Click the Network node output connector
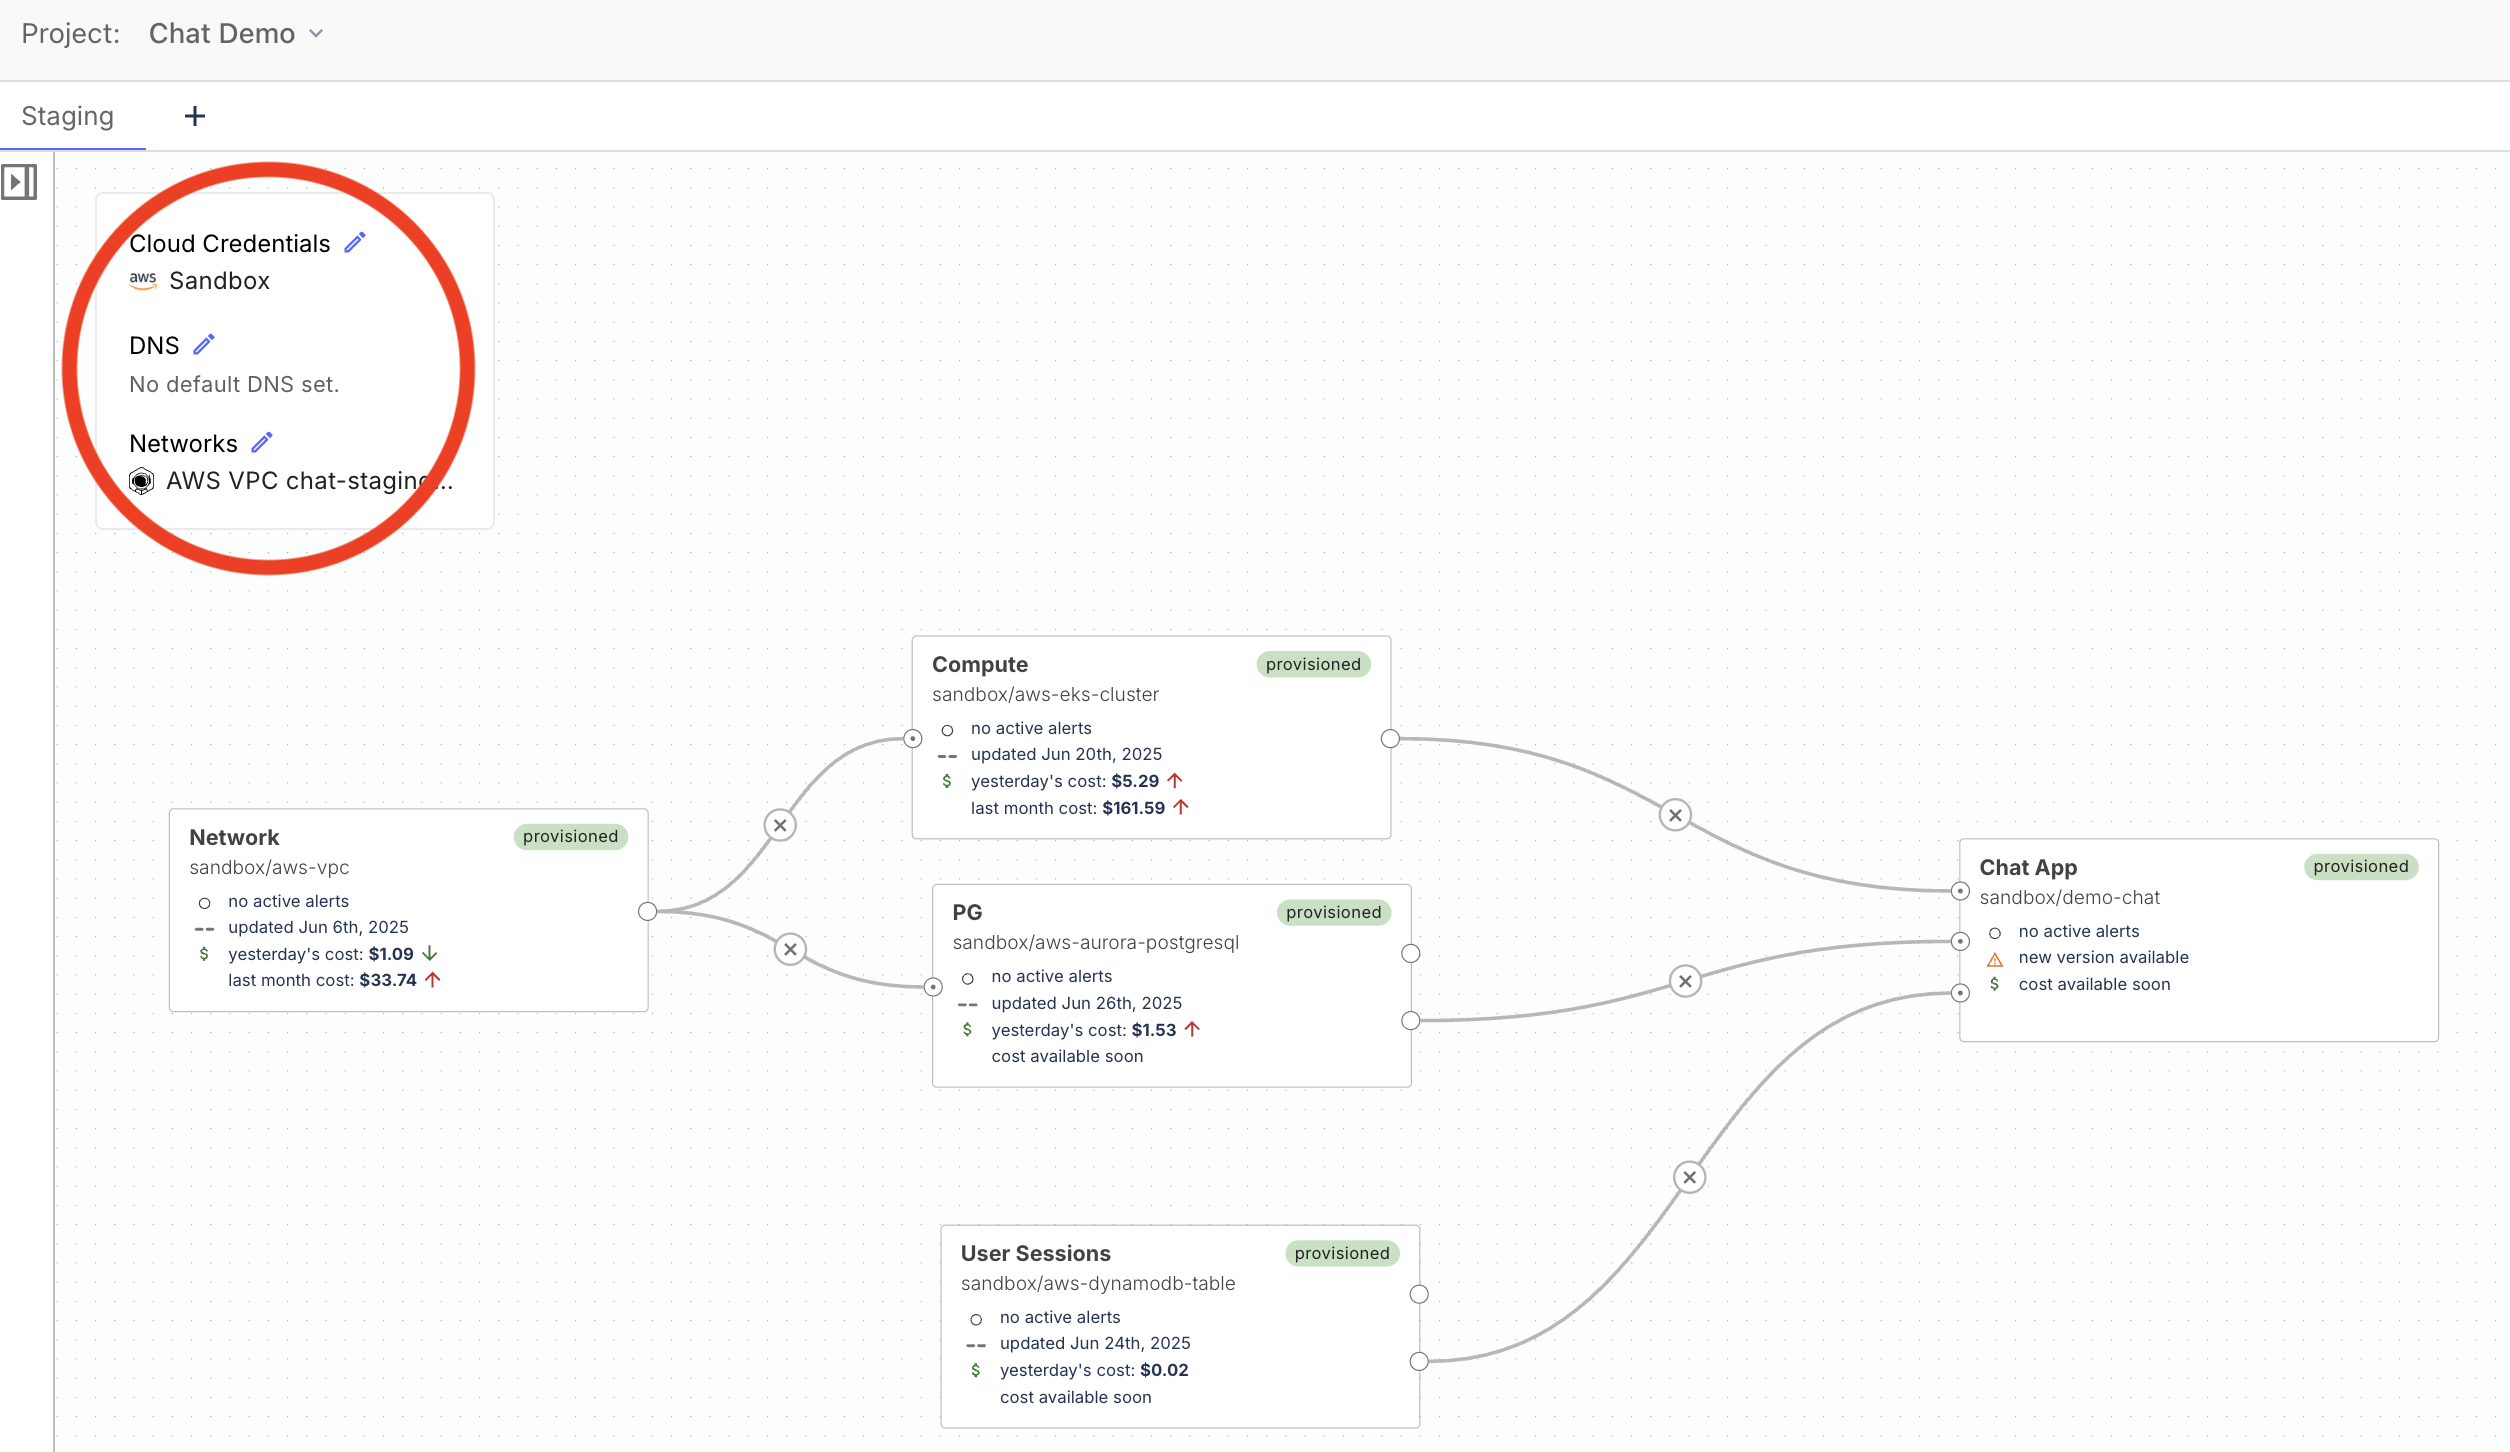 click(648, 911)
